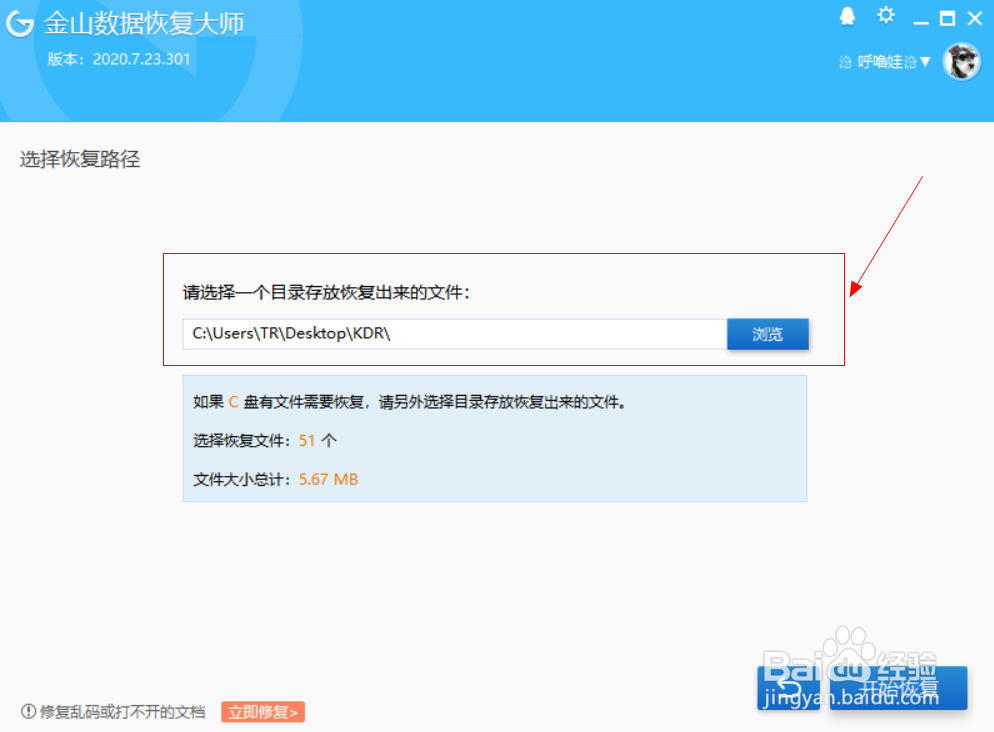Click the recovery path input field
The image size is (994, 732).
[x=455, y=334]
